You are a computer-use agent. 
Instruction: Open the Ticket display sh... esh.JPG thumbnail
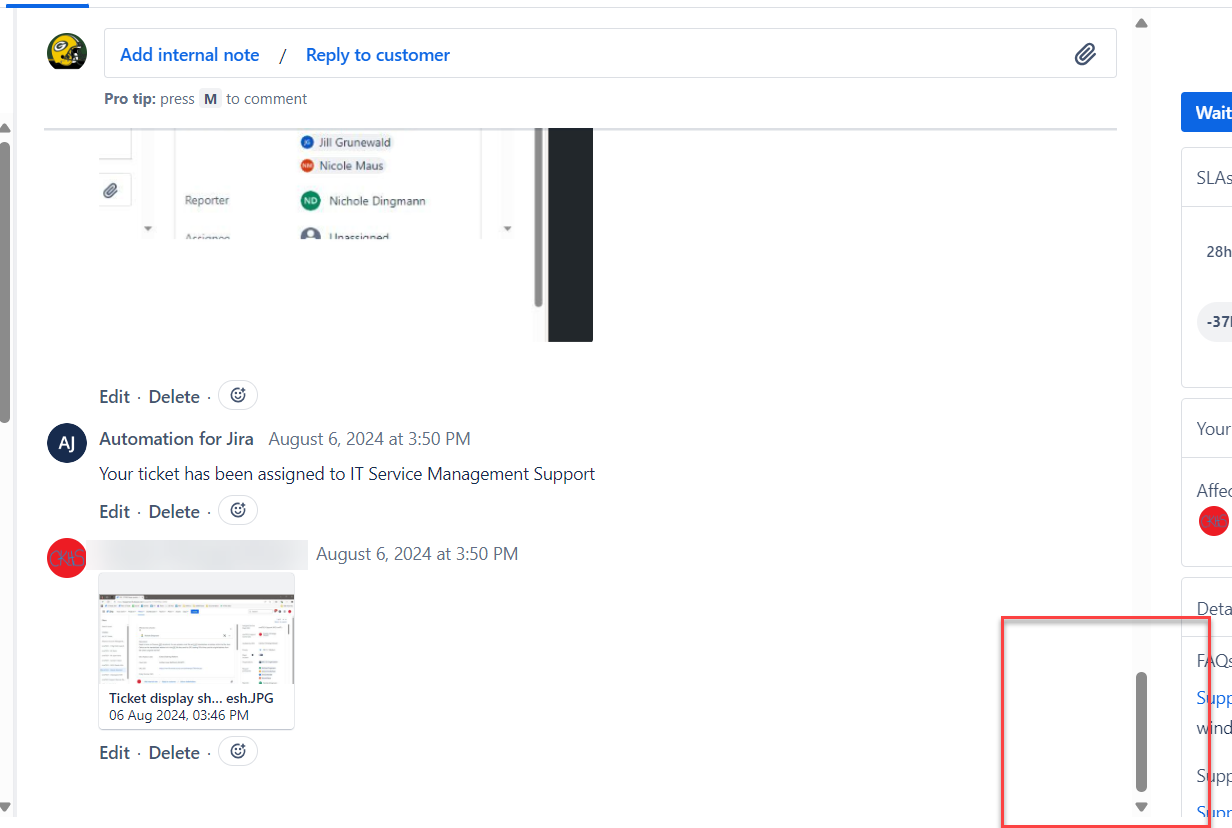tap(197, 650)
